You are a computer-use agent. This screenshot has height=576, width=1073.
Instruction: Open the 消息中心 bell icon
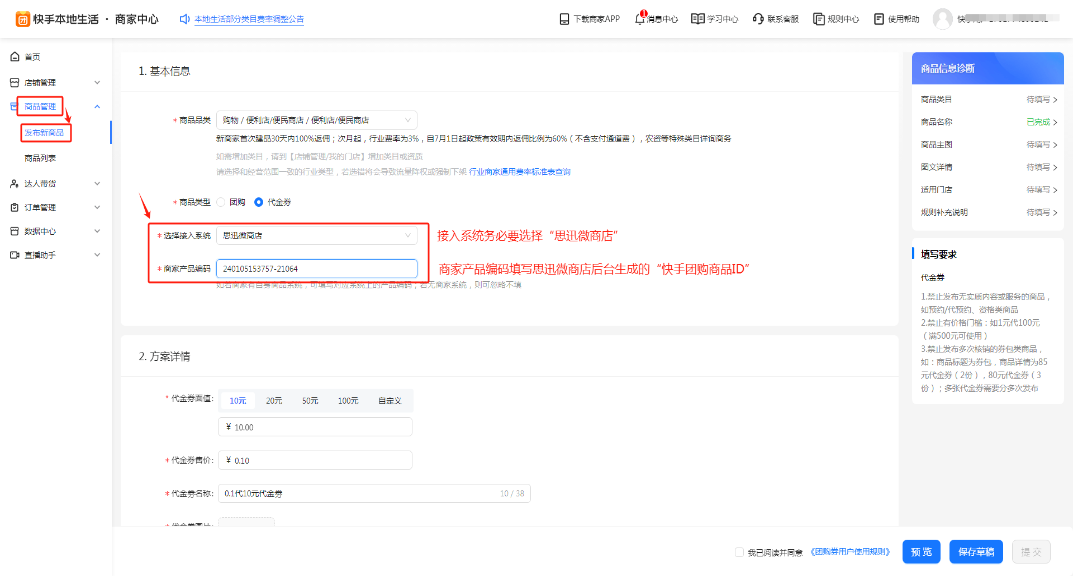[x=640, y=18]
